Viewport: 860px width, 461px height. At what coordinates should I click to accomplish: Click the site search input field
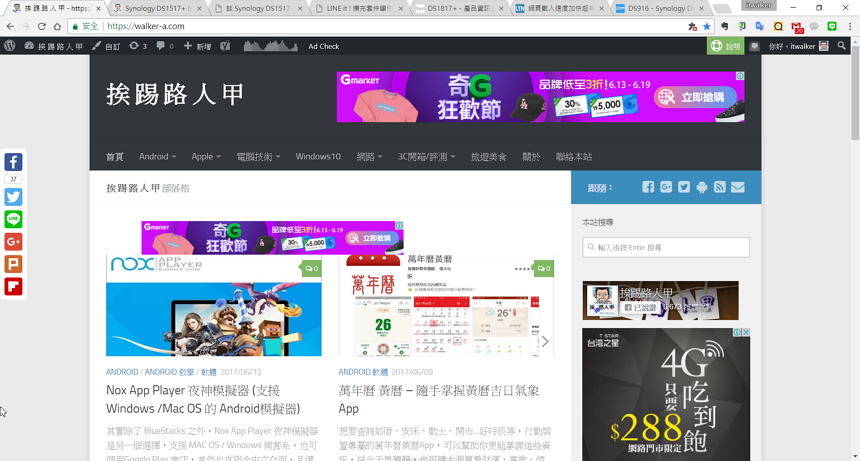(x=666, y=247)
